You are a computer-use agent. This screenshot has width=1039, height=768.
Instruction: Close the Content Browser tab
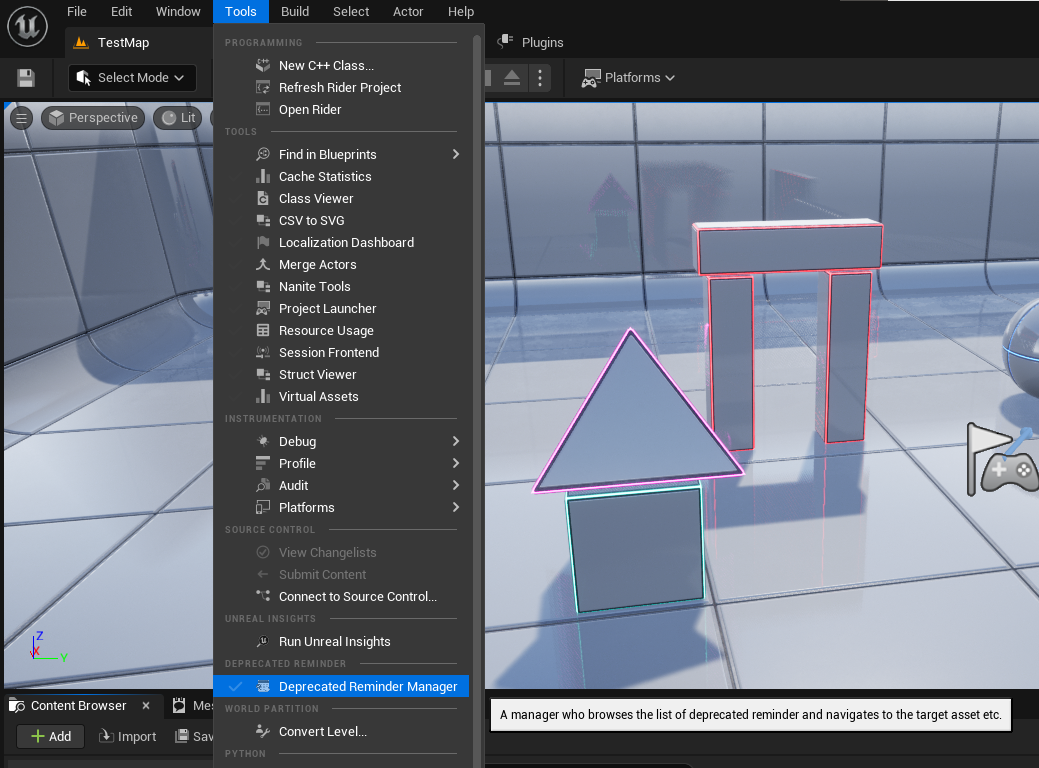(x=146, y=706)
